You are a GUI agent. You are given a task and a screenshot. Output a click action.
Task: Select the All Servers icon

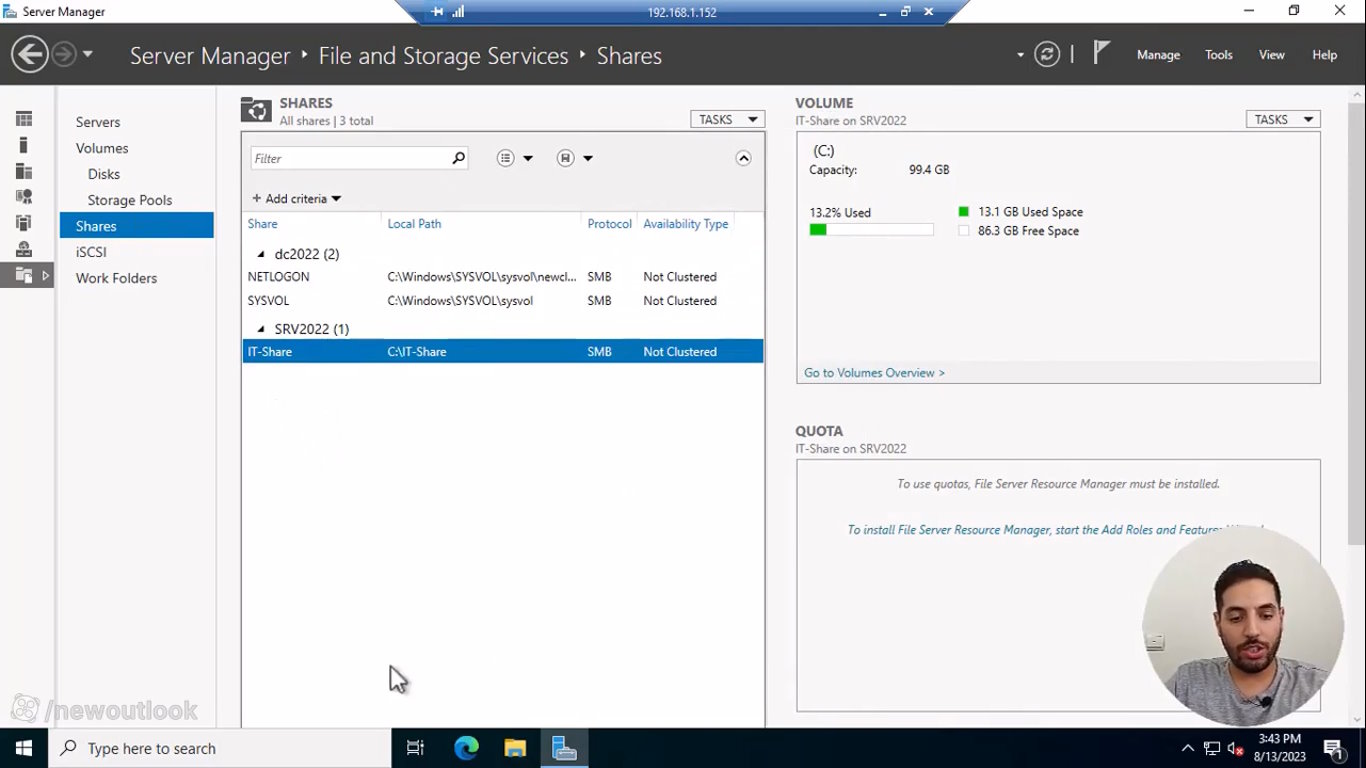tap(24, 171)
